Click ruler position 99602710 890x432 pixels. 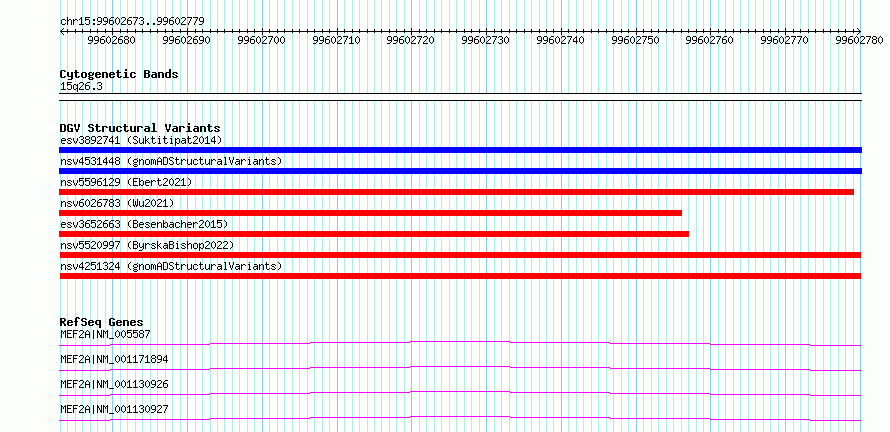[337, 40]
